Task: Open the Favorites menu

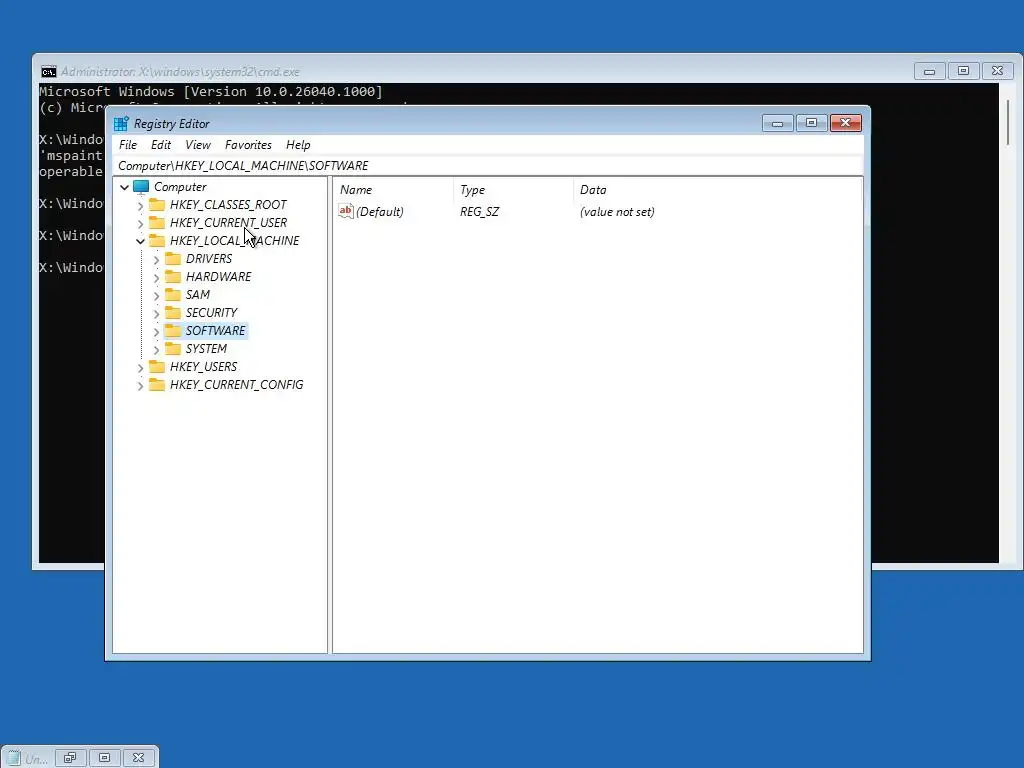Action: [x=248, y=145]
